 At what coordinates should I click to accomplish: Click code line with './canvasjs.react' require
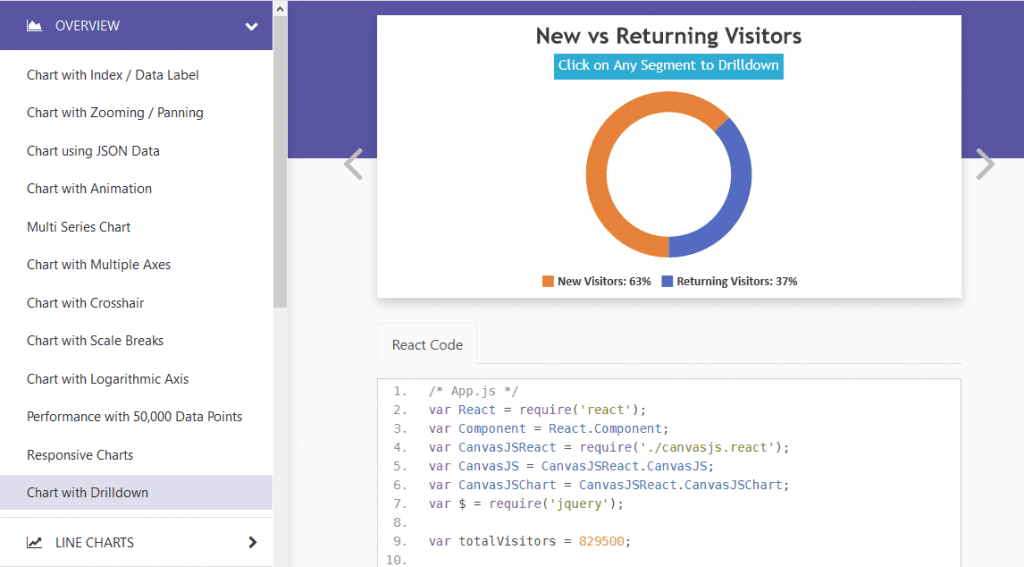609,447
